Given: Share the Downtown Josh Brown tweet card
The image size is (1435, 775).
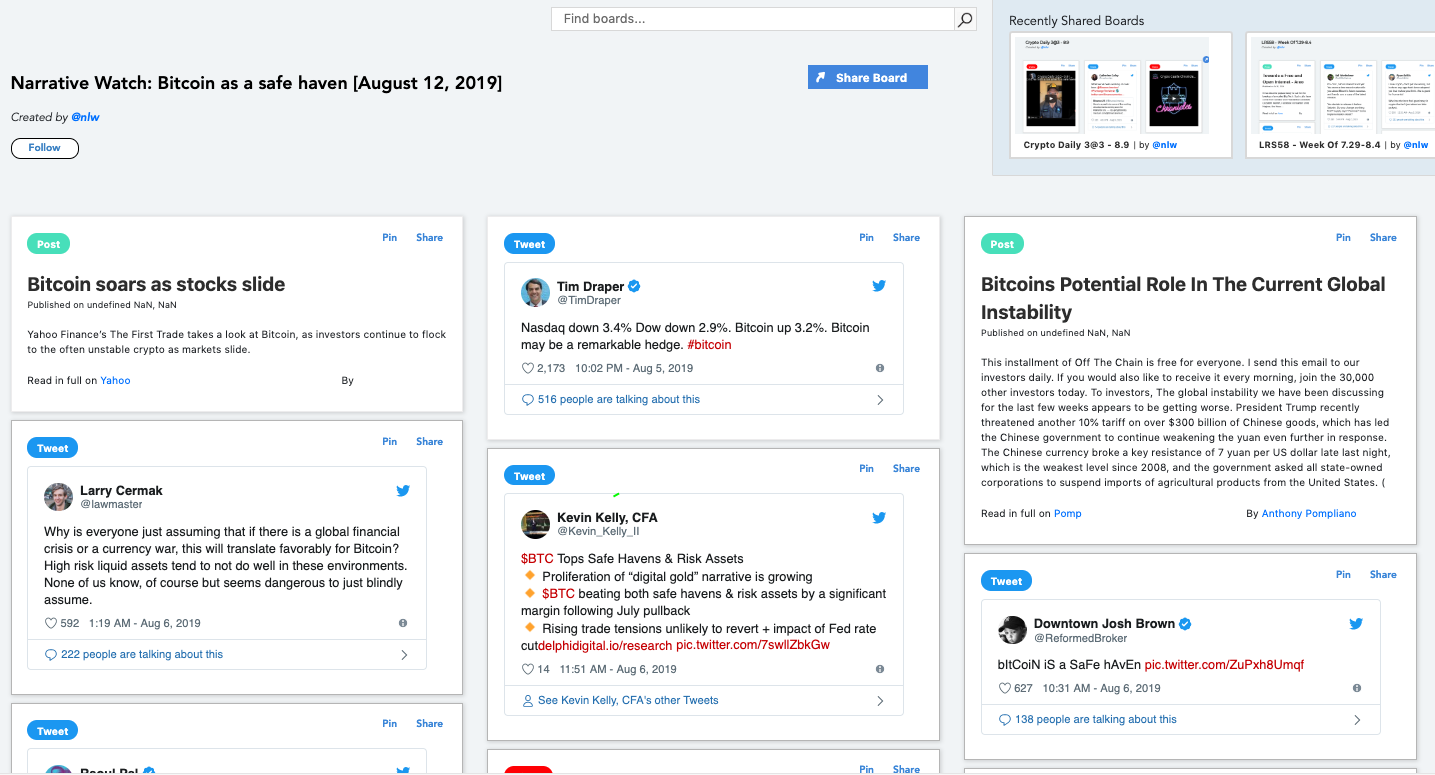Looking at the screenshot, I should tap(1384, 575).
